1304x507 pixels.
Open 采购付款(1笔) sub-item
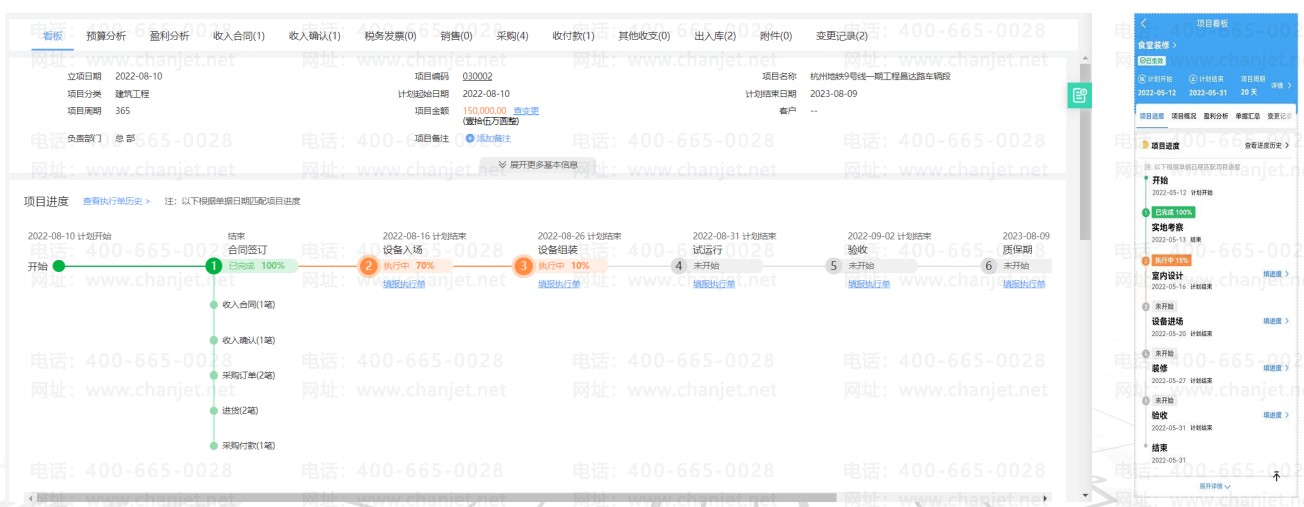pos(248,445)
